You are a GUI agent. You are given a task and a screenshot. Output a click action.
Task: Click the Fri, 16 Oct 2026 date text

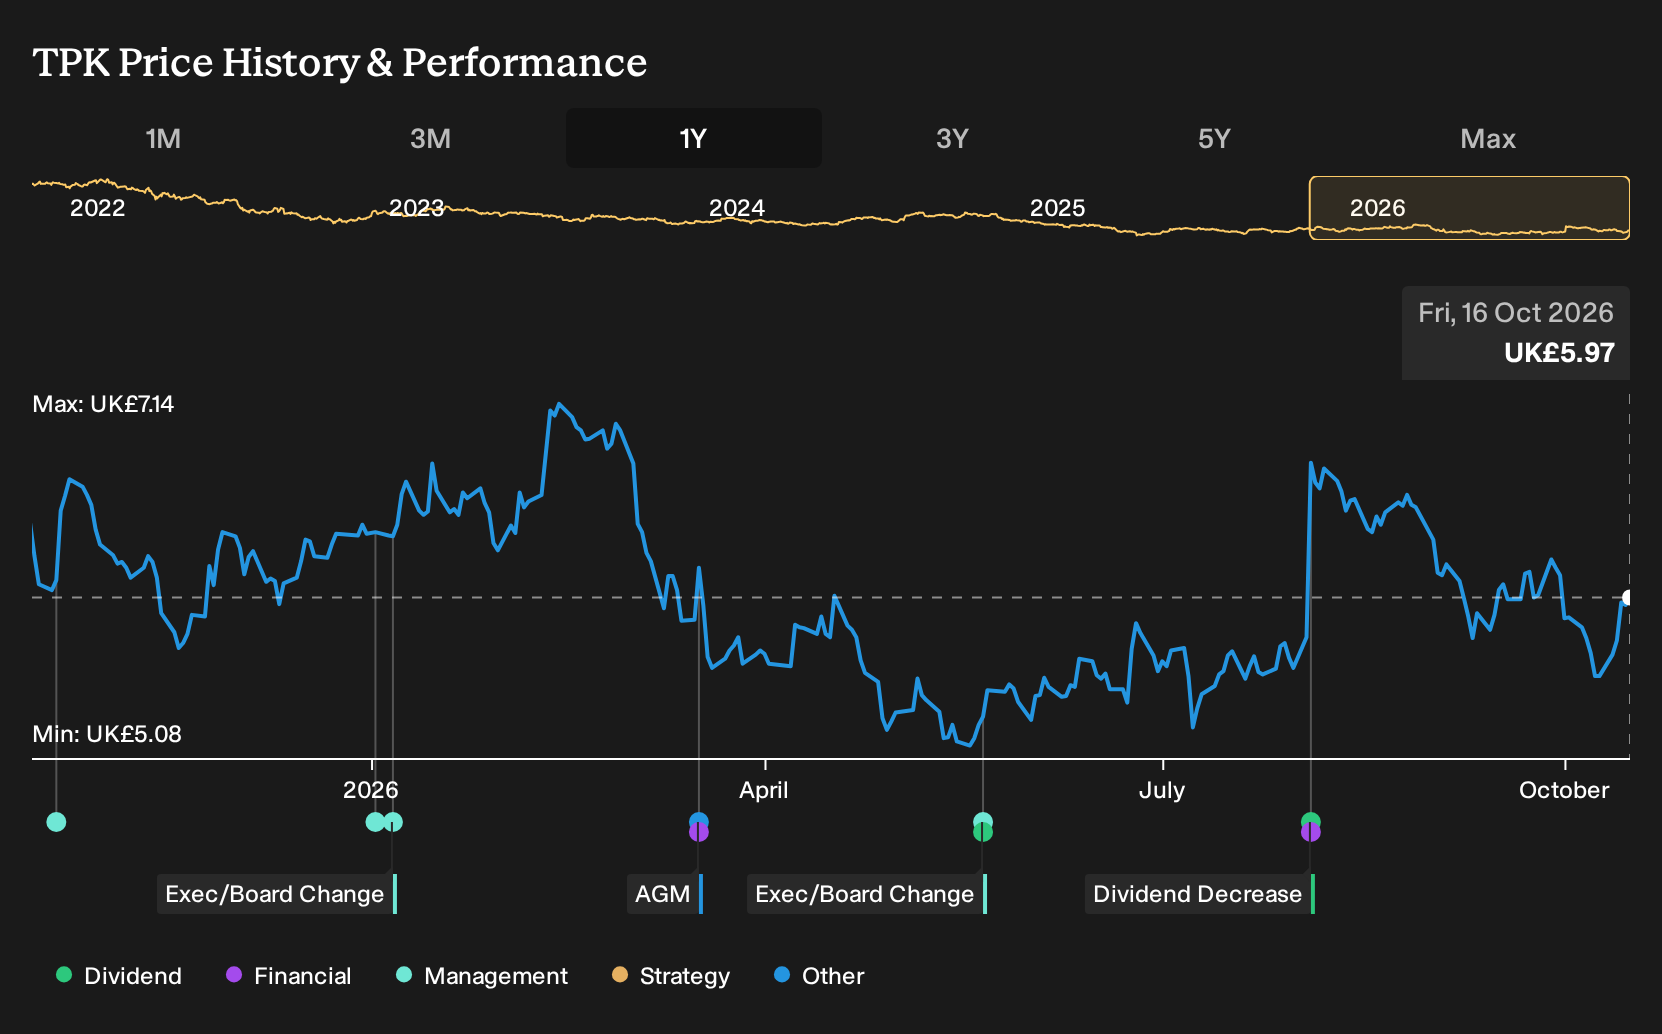(x=1516, y=313)
